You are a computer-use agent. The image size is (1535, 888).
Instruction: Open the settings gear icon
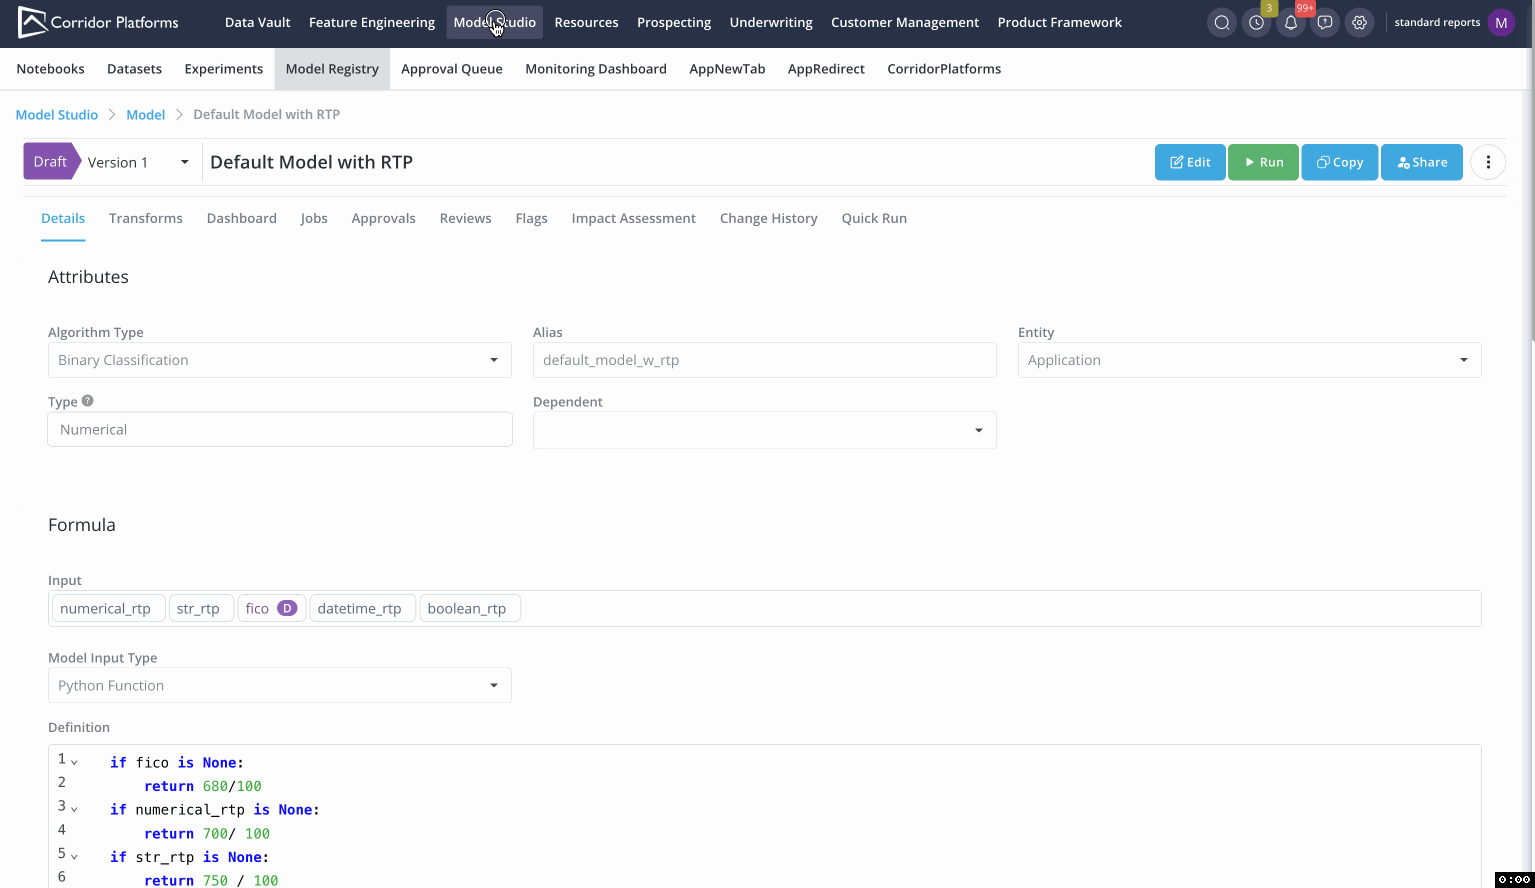tap(1359, 22)
